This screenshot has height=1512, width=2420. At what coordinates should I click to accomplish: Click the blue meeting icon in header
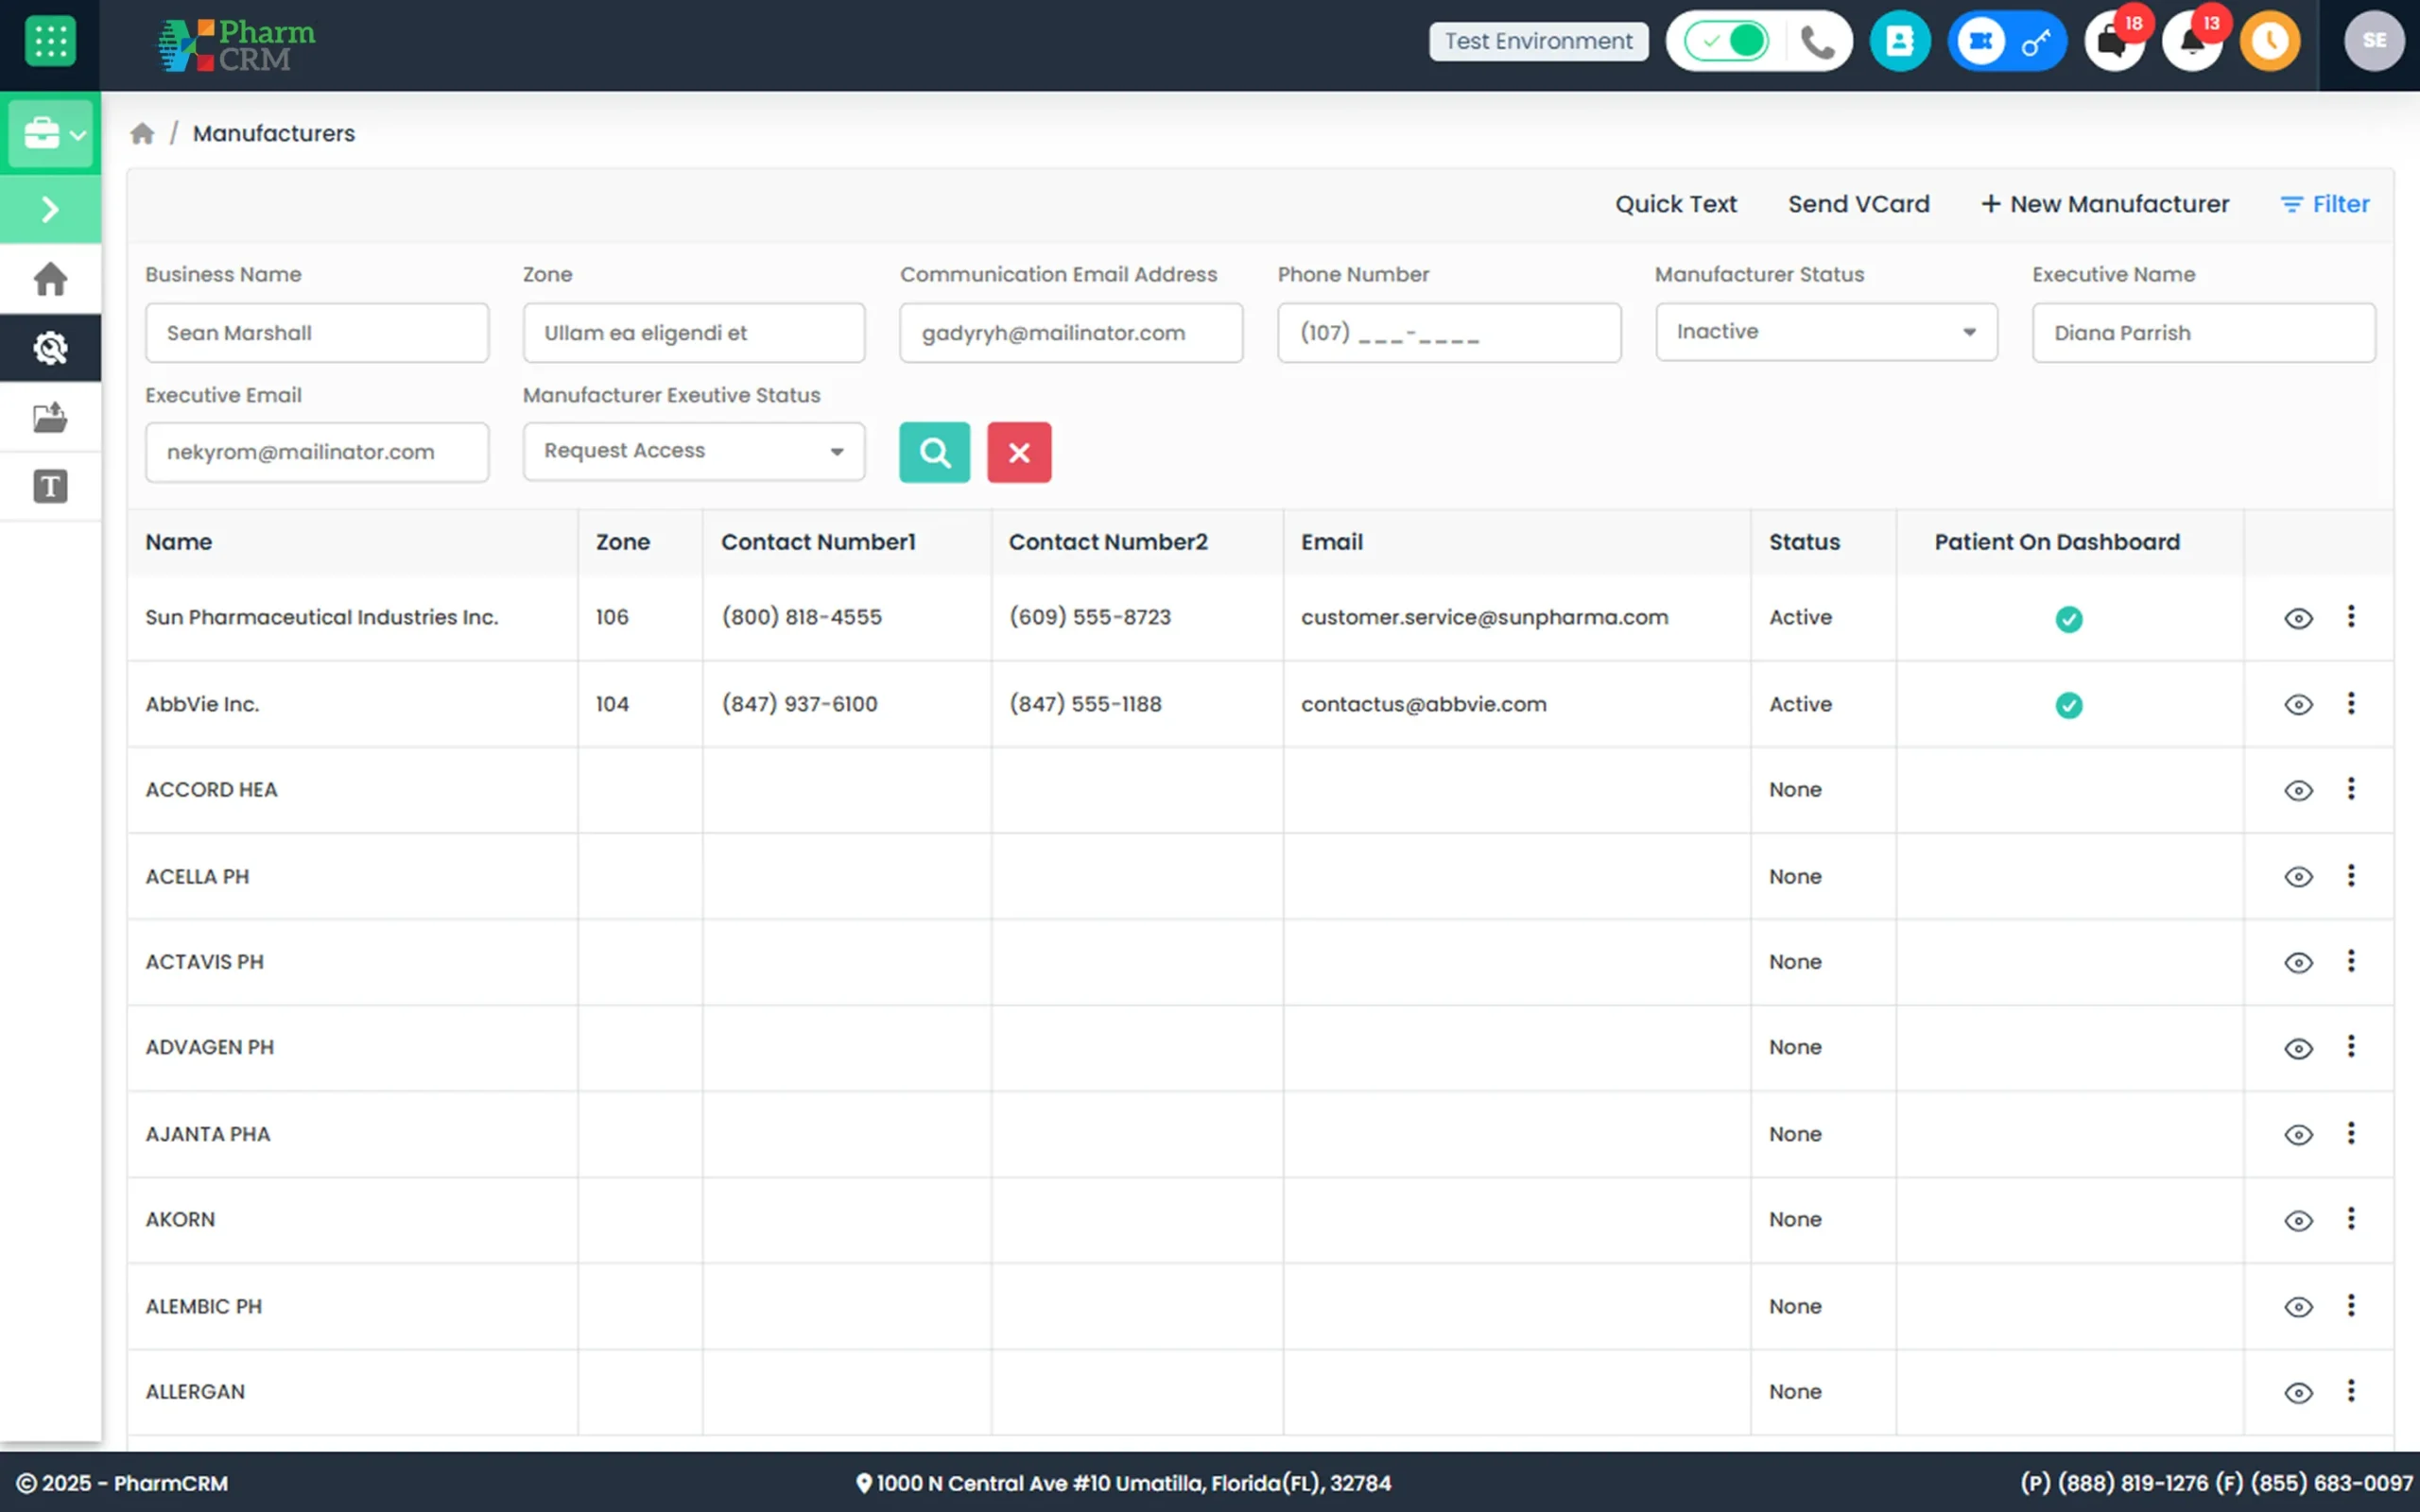[x=1980, y=42]
